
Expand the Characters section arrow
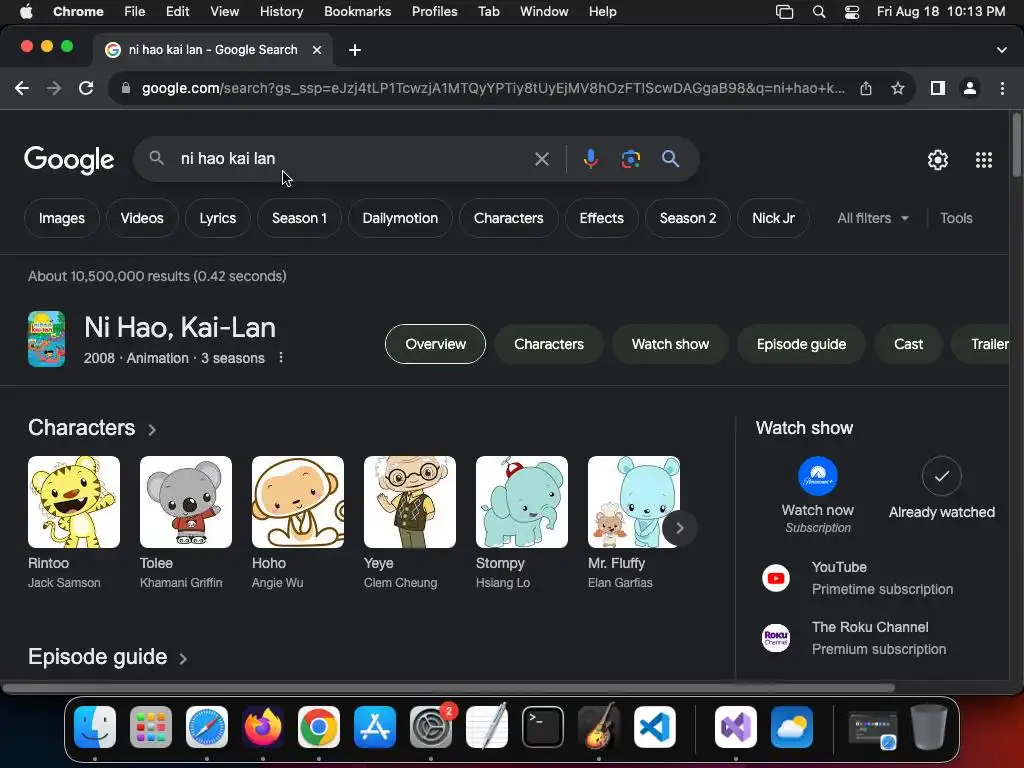pos(152,429)
